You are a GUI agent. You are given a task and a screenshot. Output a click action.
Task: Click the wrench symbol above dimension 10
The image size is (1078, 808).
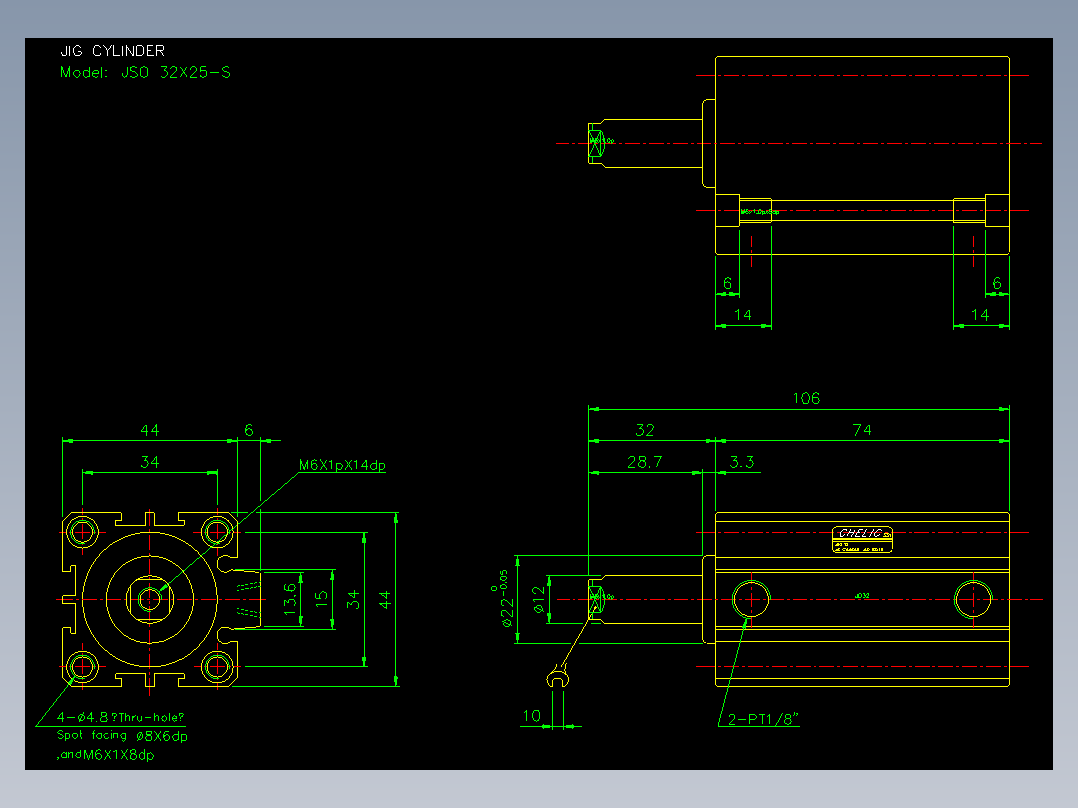click(x=558, y=677)
